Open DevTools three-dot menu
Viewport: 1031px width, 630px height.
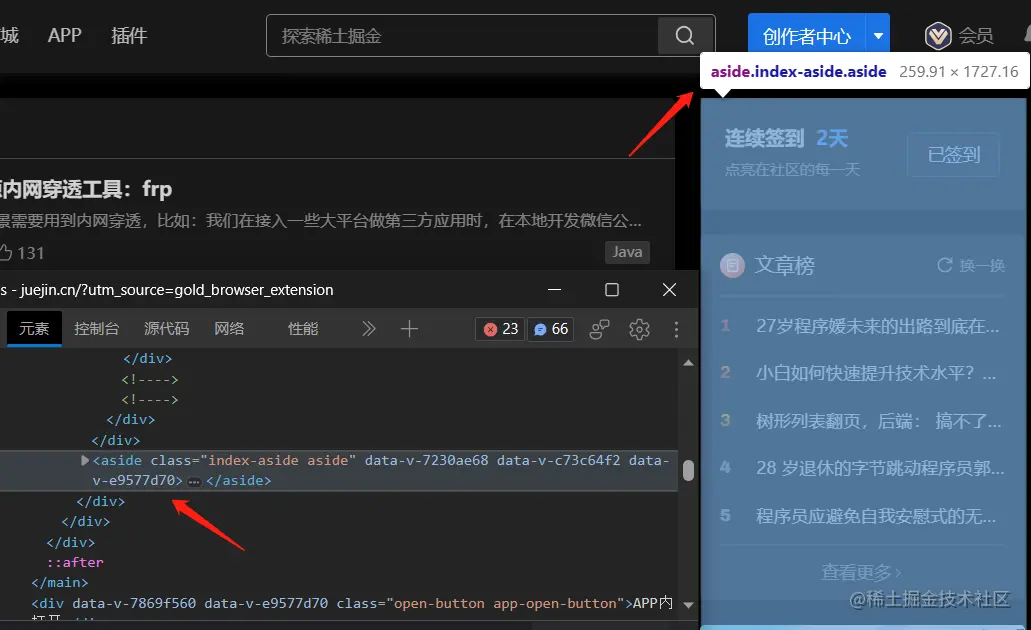pyautogui.click(x=676, y=329)
